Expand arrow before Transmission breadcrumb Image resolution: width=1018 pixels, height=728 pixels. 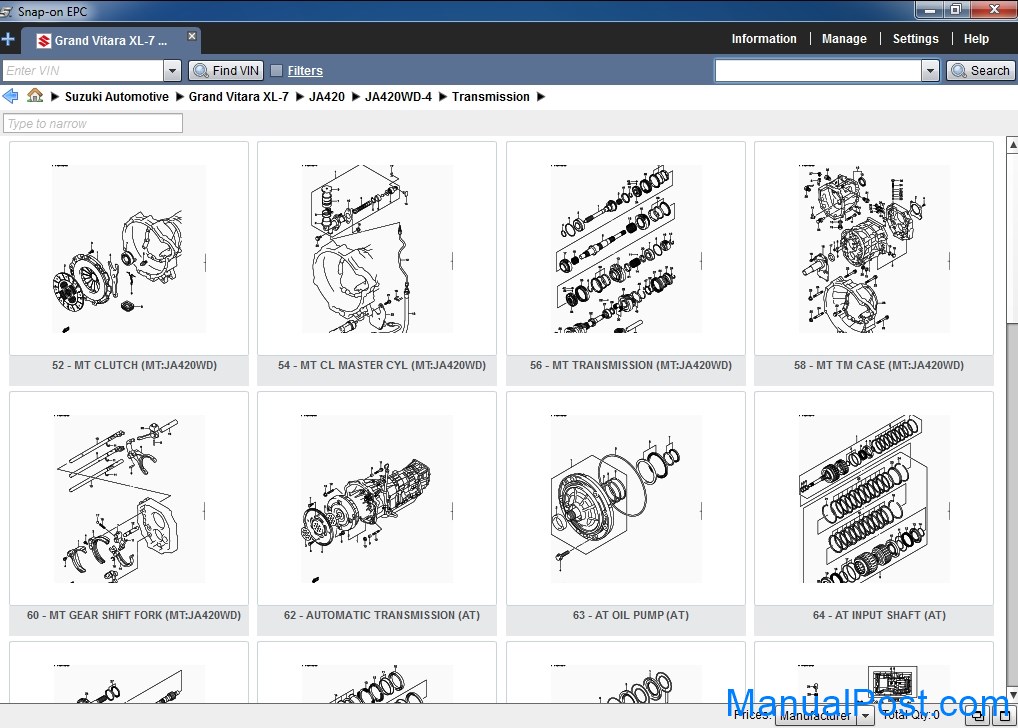coord(442,97)
